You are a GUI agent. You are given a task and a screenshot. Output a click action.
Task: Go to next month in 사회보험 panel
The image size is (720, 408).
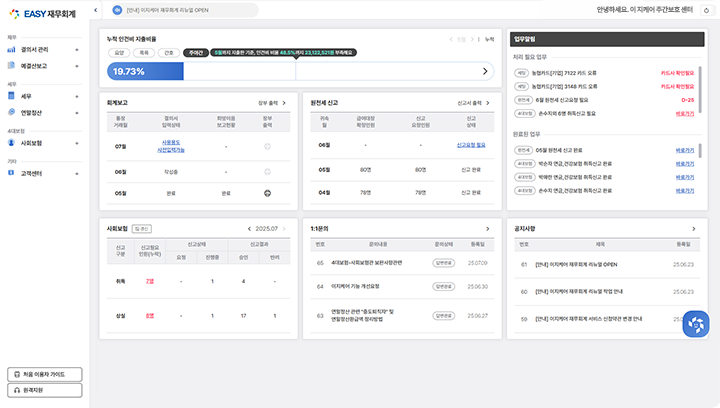[284, 229]
